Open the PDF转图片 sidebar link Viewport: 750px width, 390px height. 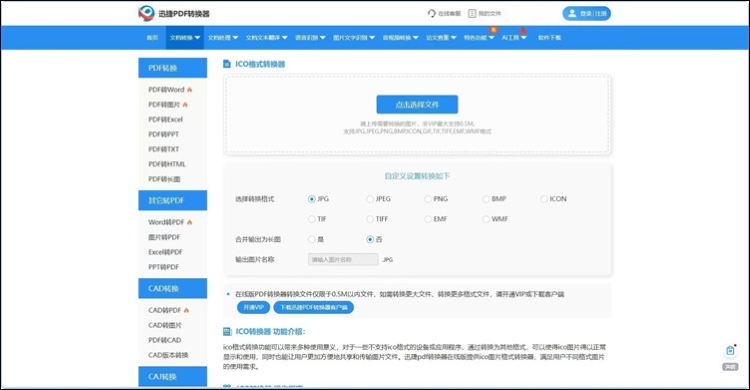coord(164,104)
